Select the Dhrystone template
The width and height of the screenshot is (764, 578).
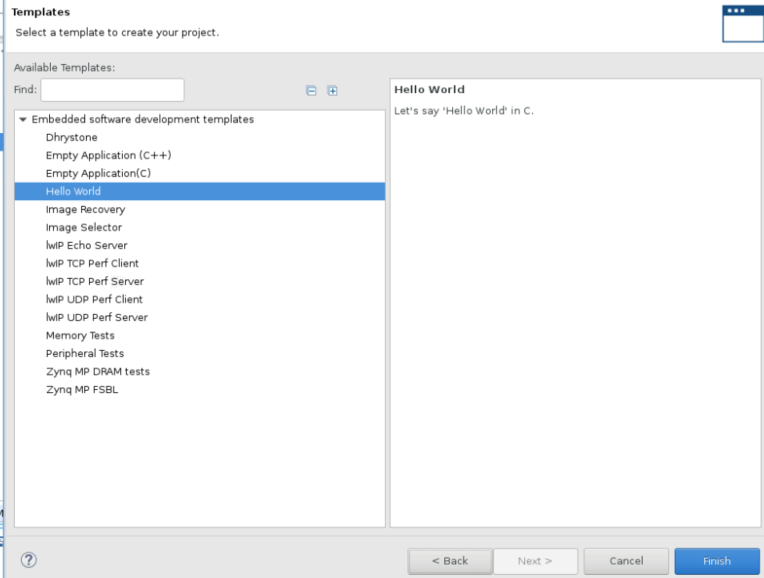71,137
